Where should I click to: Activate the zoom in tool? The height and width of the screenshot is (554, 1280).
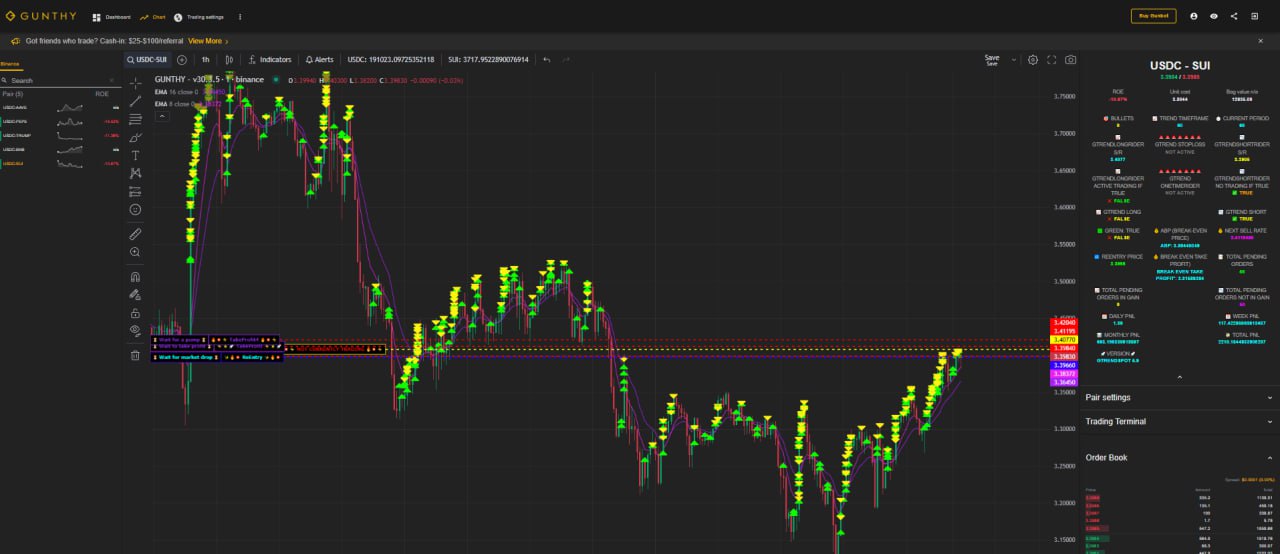point(135,252)
